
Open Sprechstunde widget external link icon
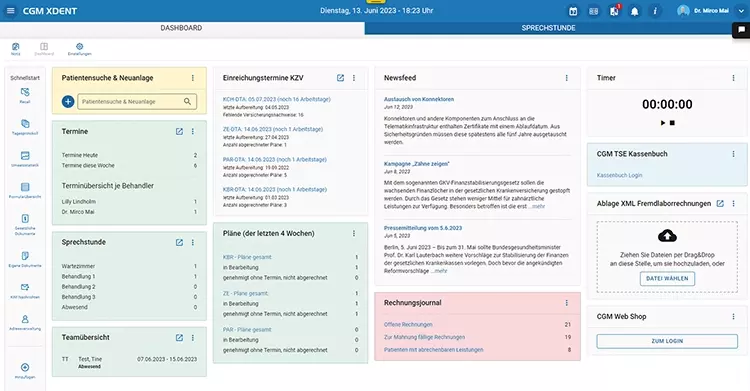pos(179,242)
